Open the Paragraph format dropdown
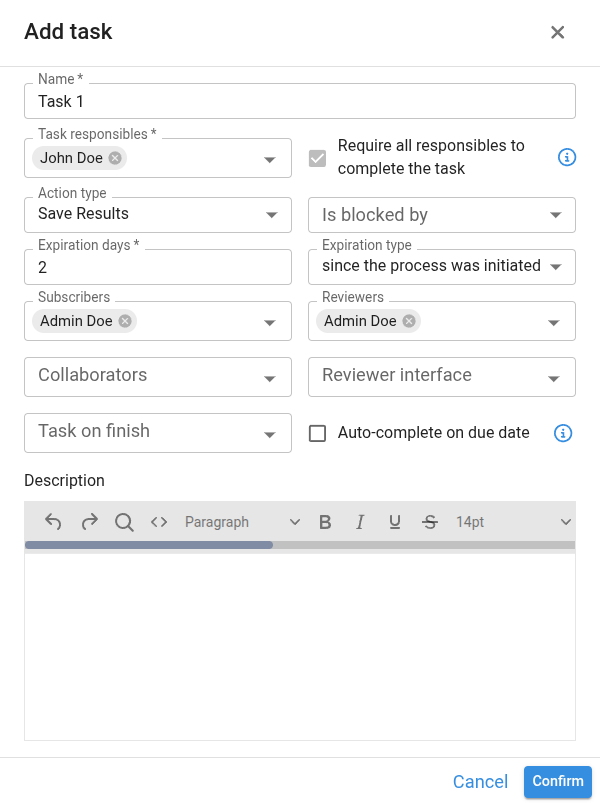 coord(242,522)
